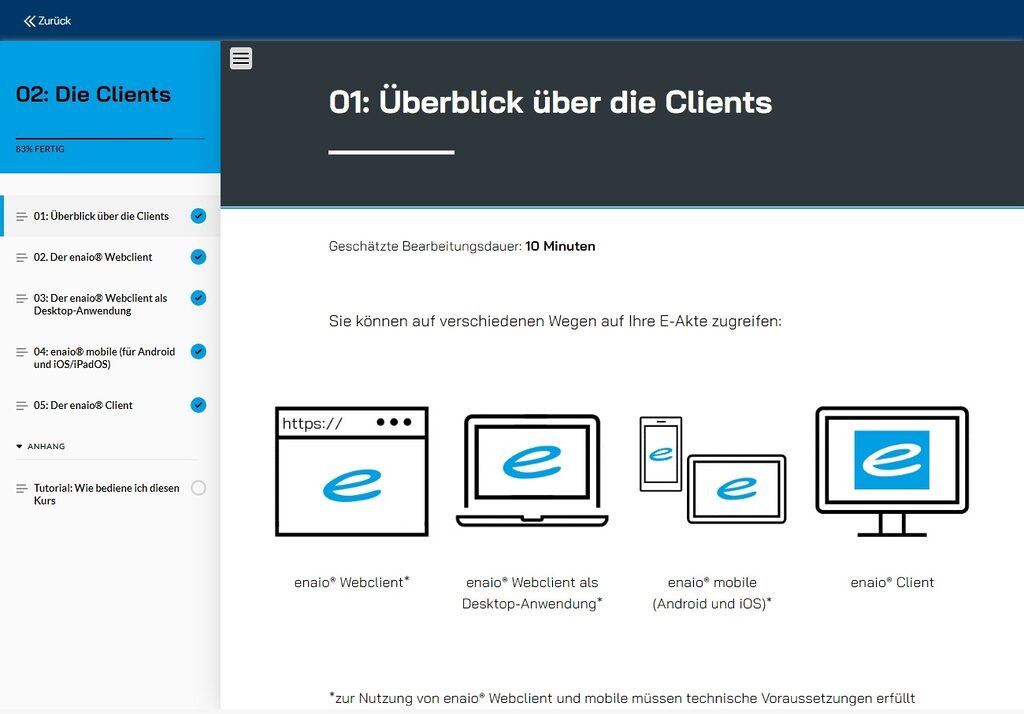Image resolution: width=1024 pixels, height=714 pixels.
Task: Click the tablet icon beside the smartphone
Action: 736,490
